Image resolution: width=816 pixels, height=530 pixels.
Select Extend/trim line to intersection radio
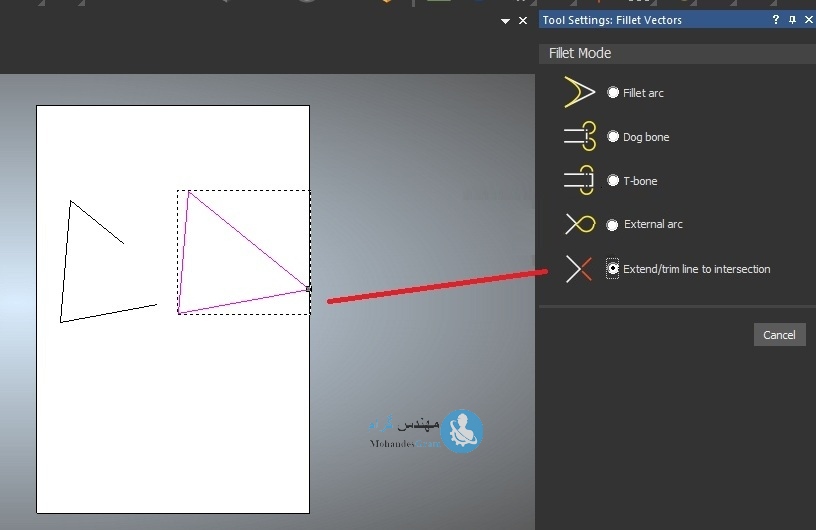pyautogui.click(x=613, y=269)
